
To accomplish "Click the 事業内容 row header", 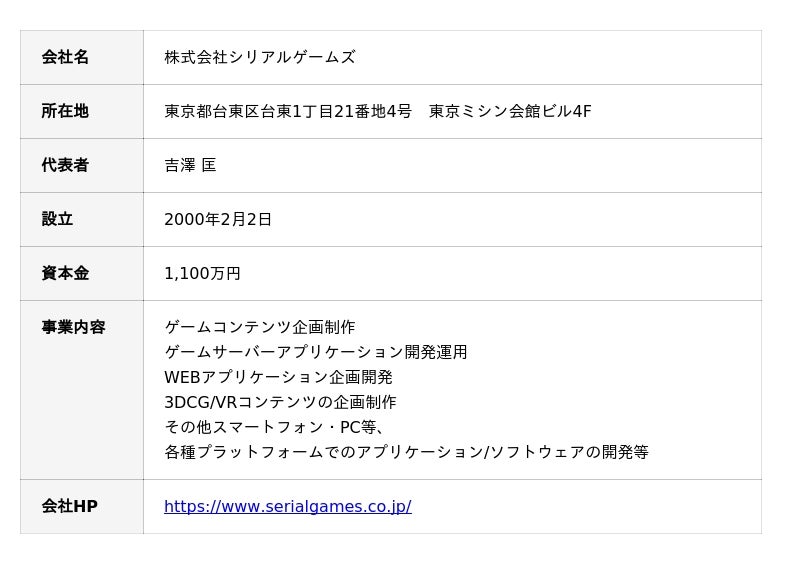I will [73, 327].
